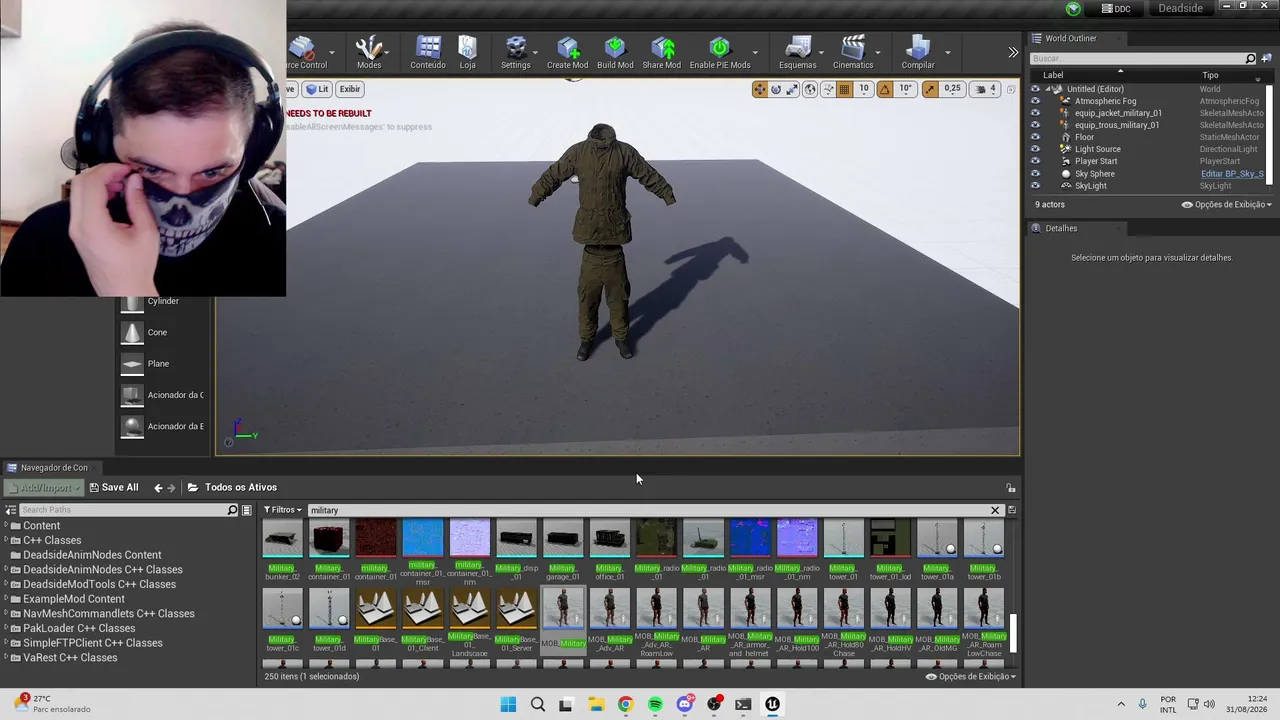This screenshot has width=1280, height=720.
Task: Click Enable PIE Mods toolbar icon
Action: click(x=720, y=52)
